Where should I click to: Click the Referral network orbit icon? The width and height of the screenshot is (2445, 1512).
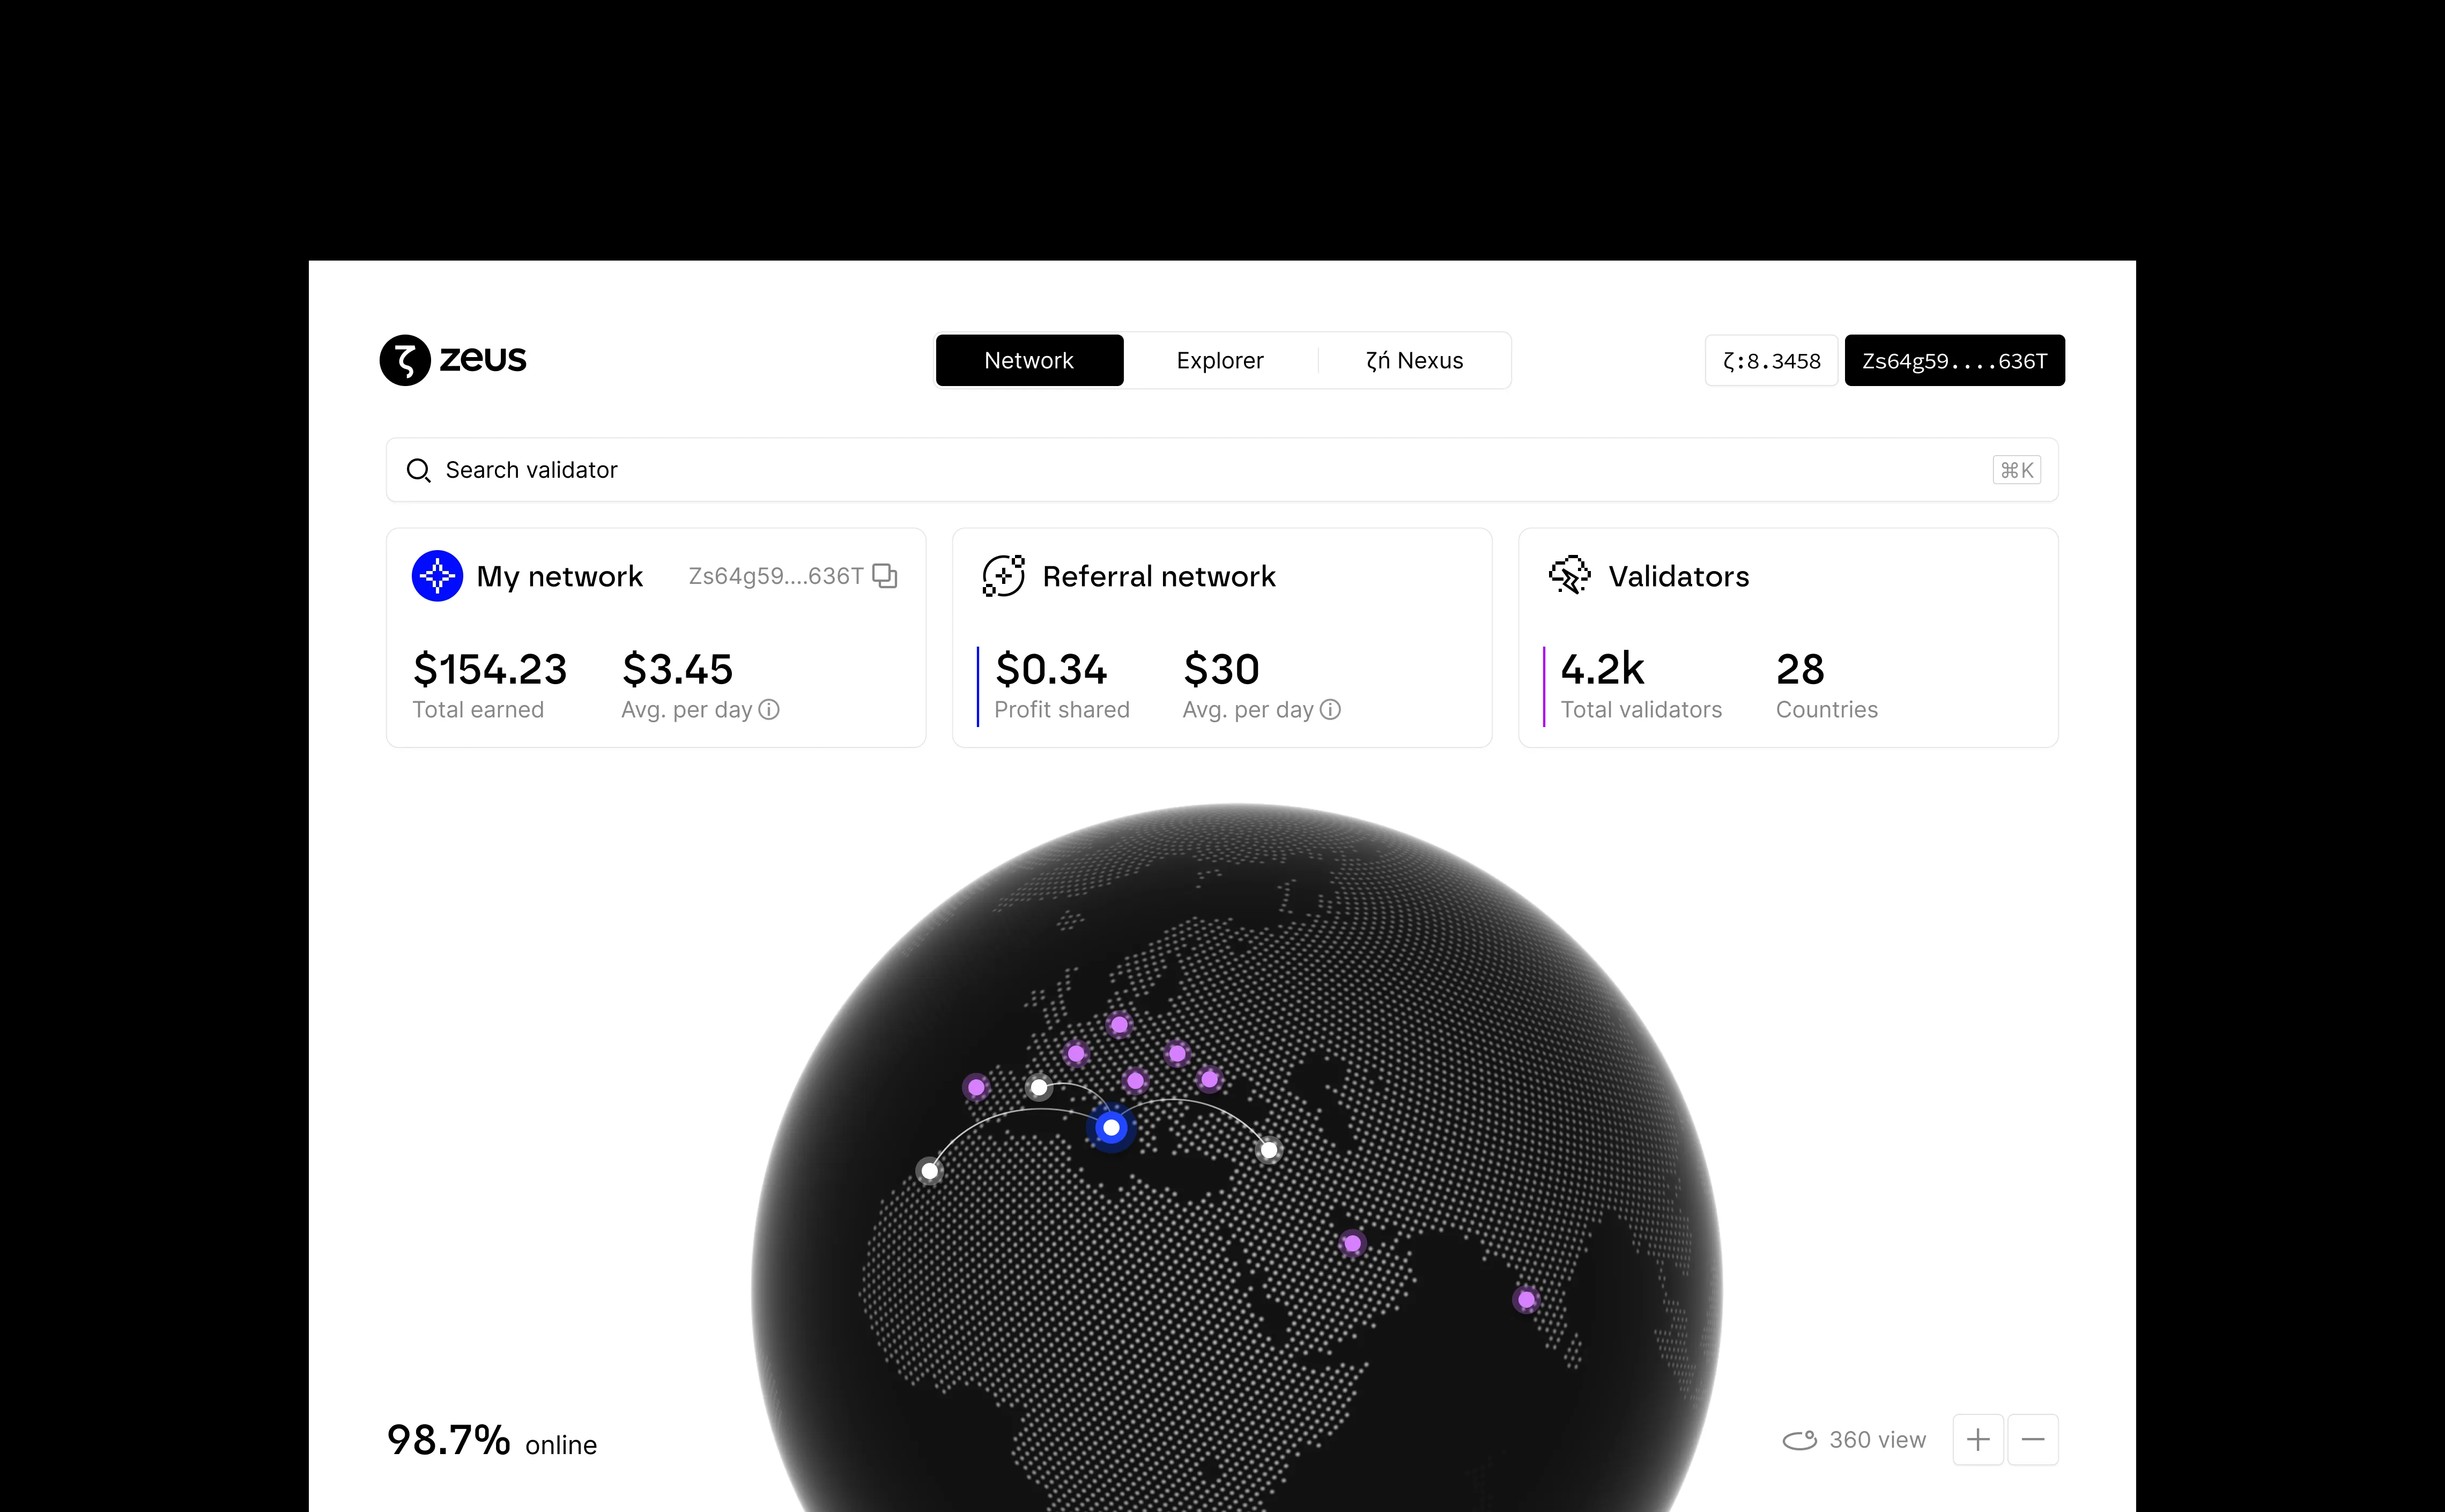tap(1003, 576)
